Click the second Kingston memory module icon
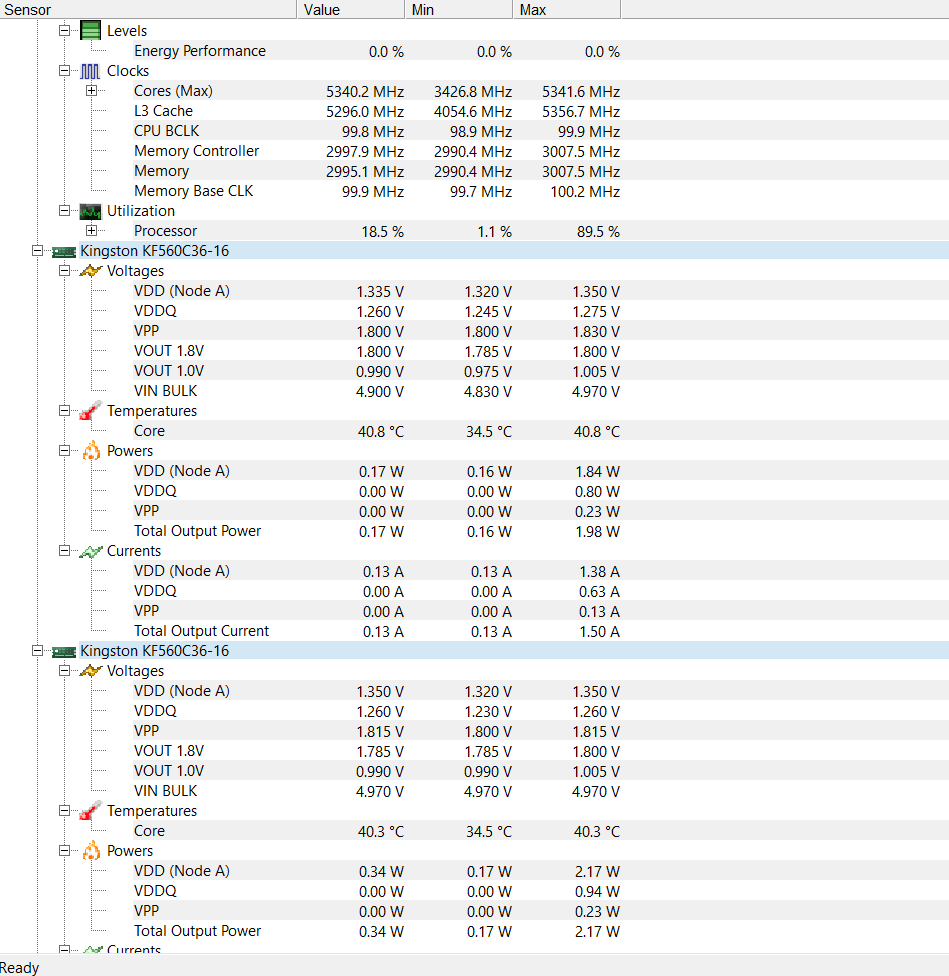Viewport: 949px width, 976px height. pyautogui.click(x=63, y=651)
